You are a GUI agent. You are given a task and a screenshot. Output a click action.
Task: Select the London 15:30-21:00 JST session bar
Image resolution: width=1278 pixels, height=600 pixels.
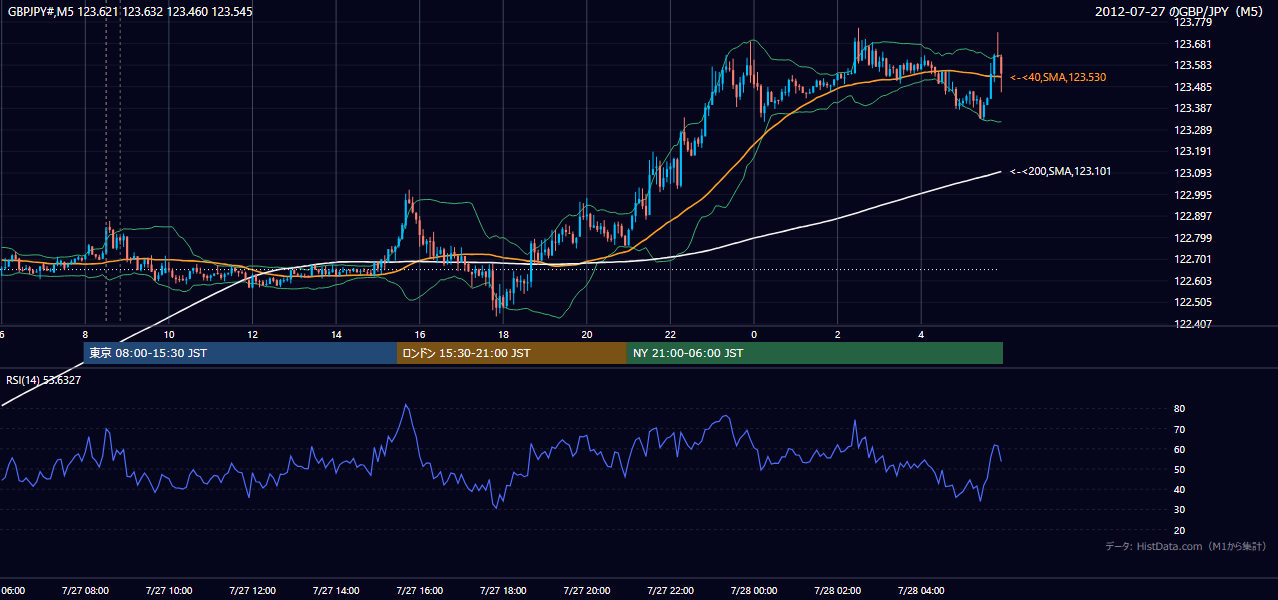coord(512,353)
